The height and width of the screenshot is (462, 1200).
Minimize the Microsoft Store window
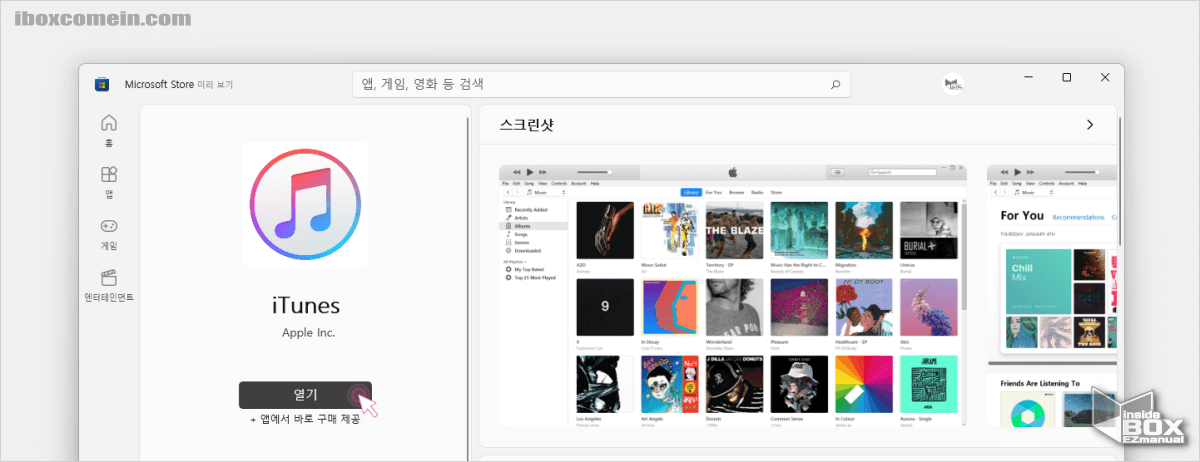click(x=1029, y=77)
